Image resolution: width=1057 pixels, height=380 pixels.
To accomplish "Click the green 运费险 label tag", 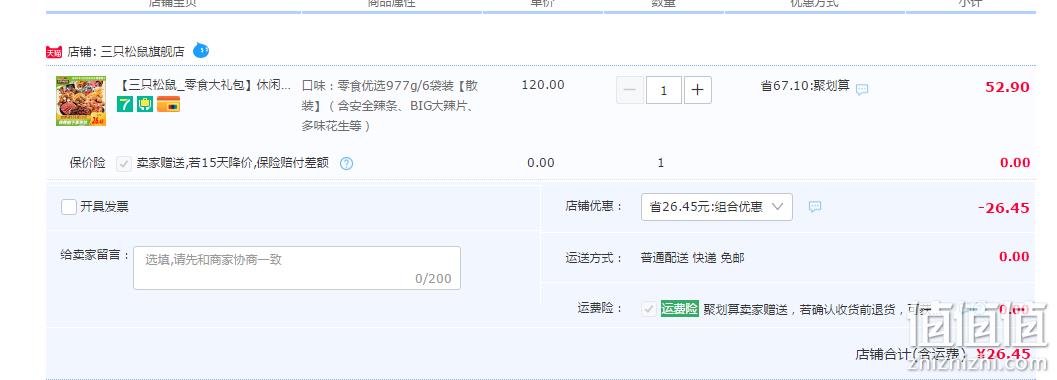I will click(x=680, y=309).
